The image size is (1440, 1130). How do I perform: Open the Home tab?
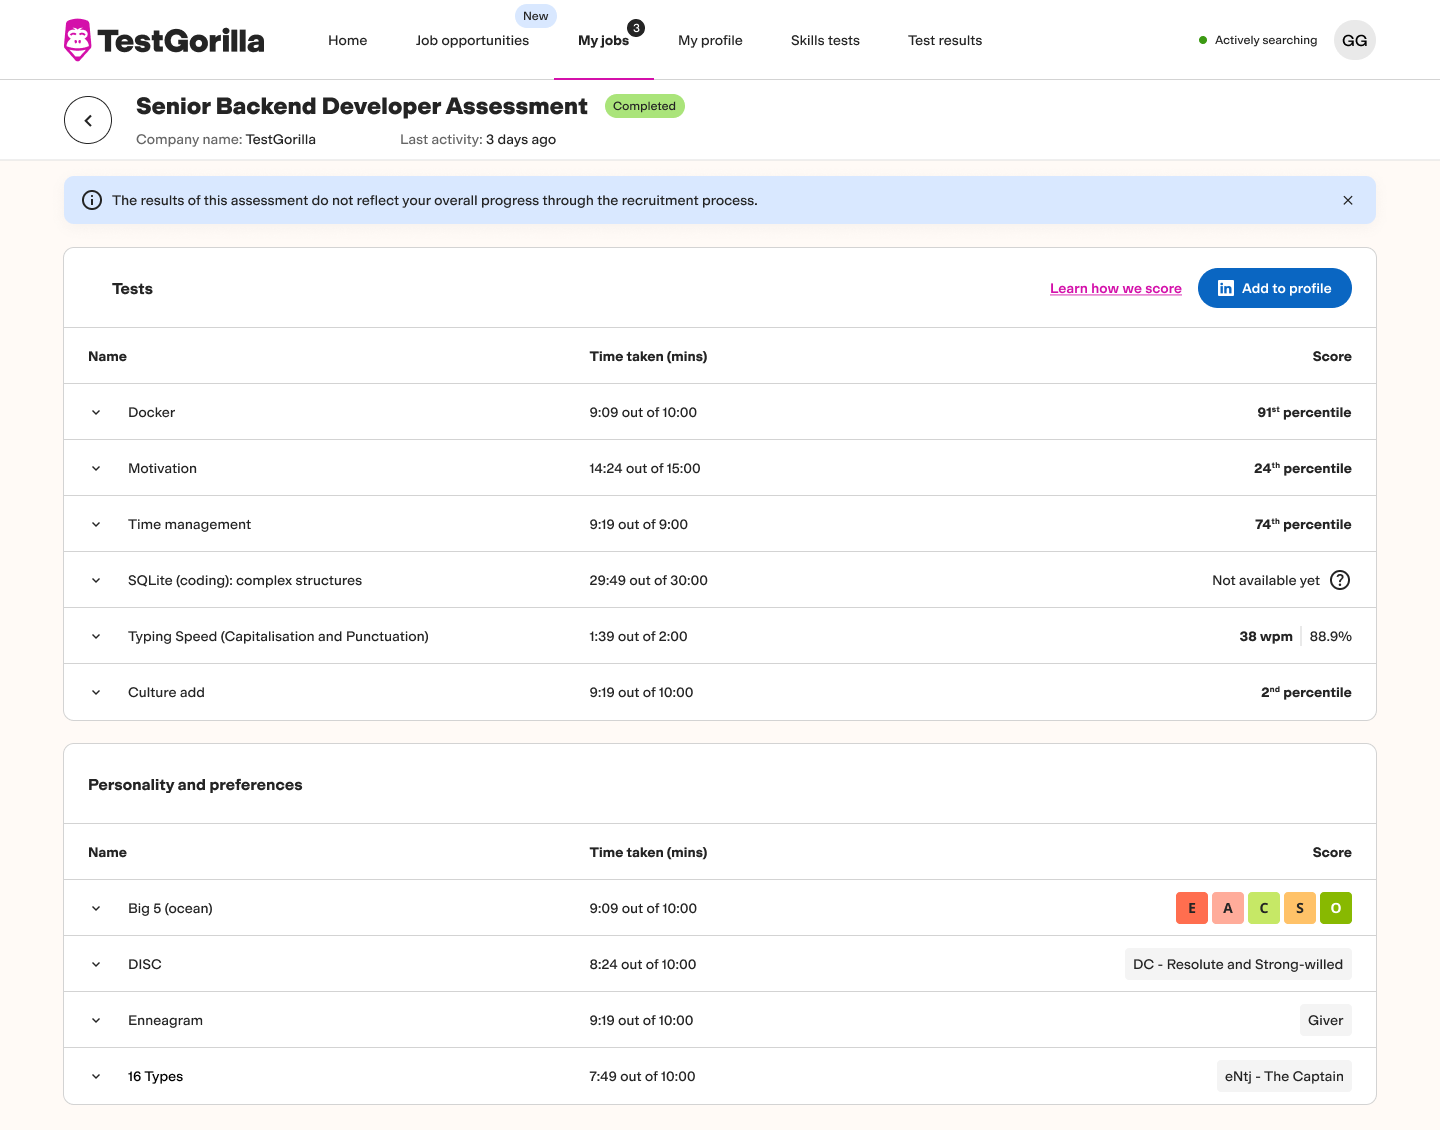(348, 40)
